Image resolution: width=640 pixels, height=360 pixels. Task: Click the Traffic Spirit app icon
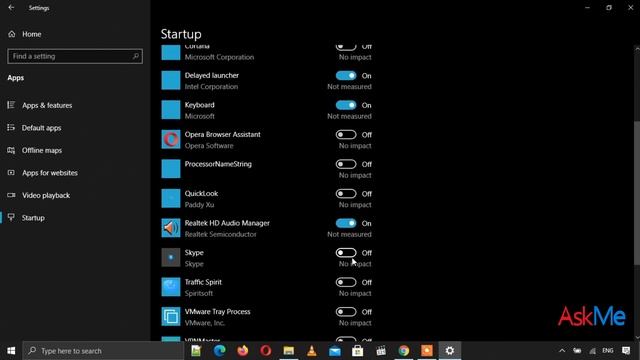(x=171, y=287)
